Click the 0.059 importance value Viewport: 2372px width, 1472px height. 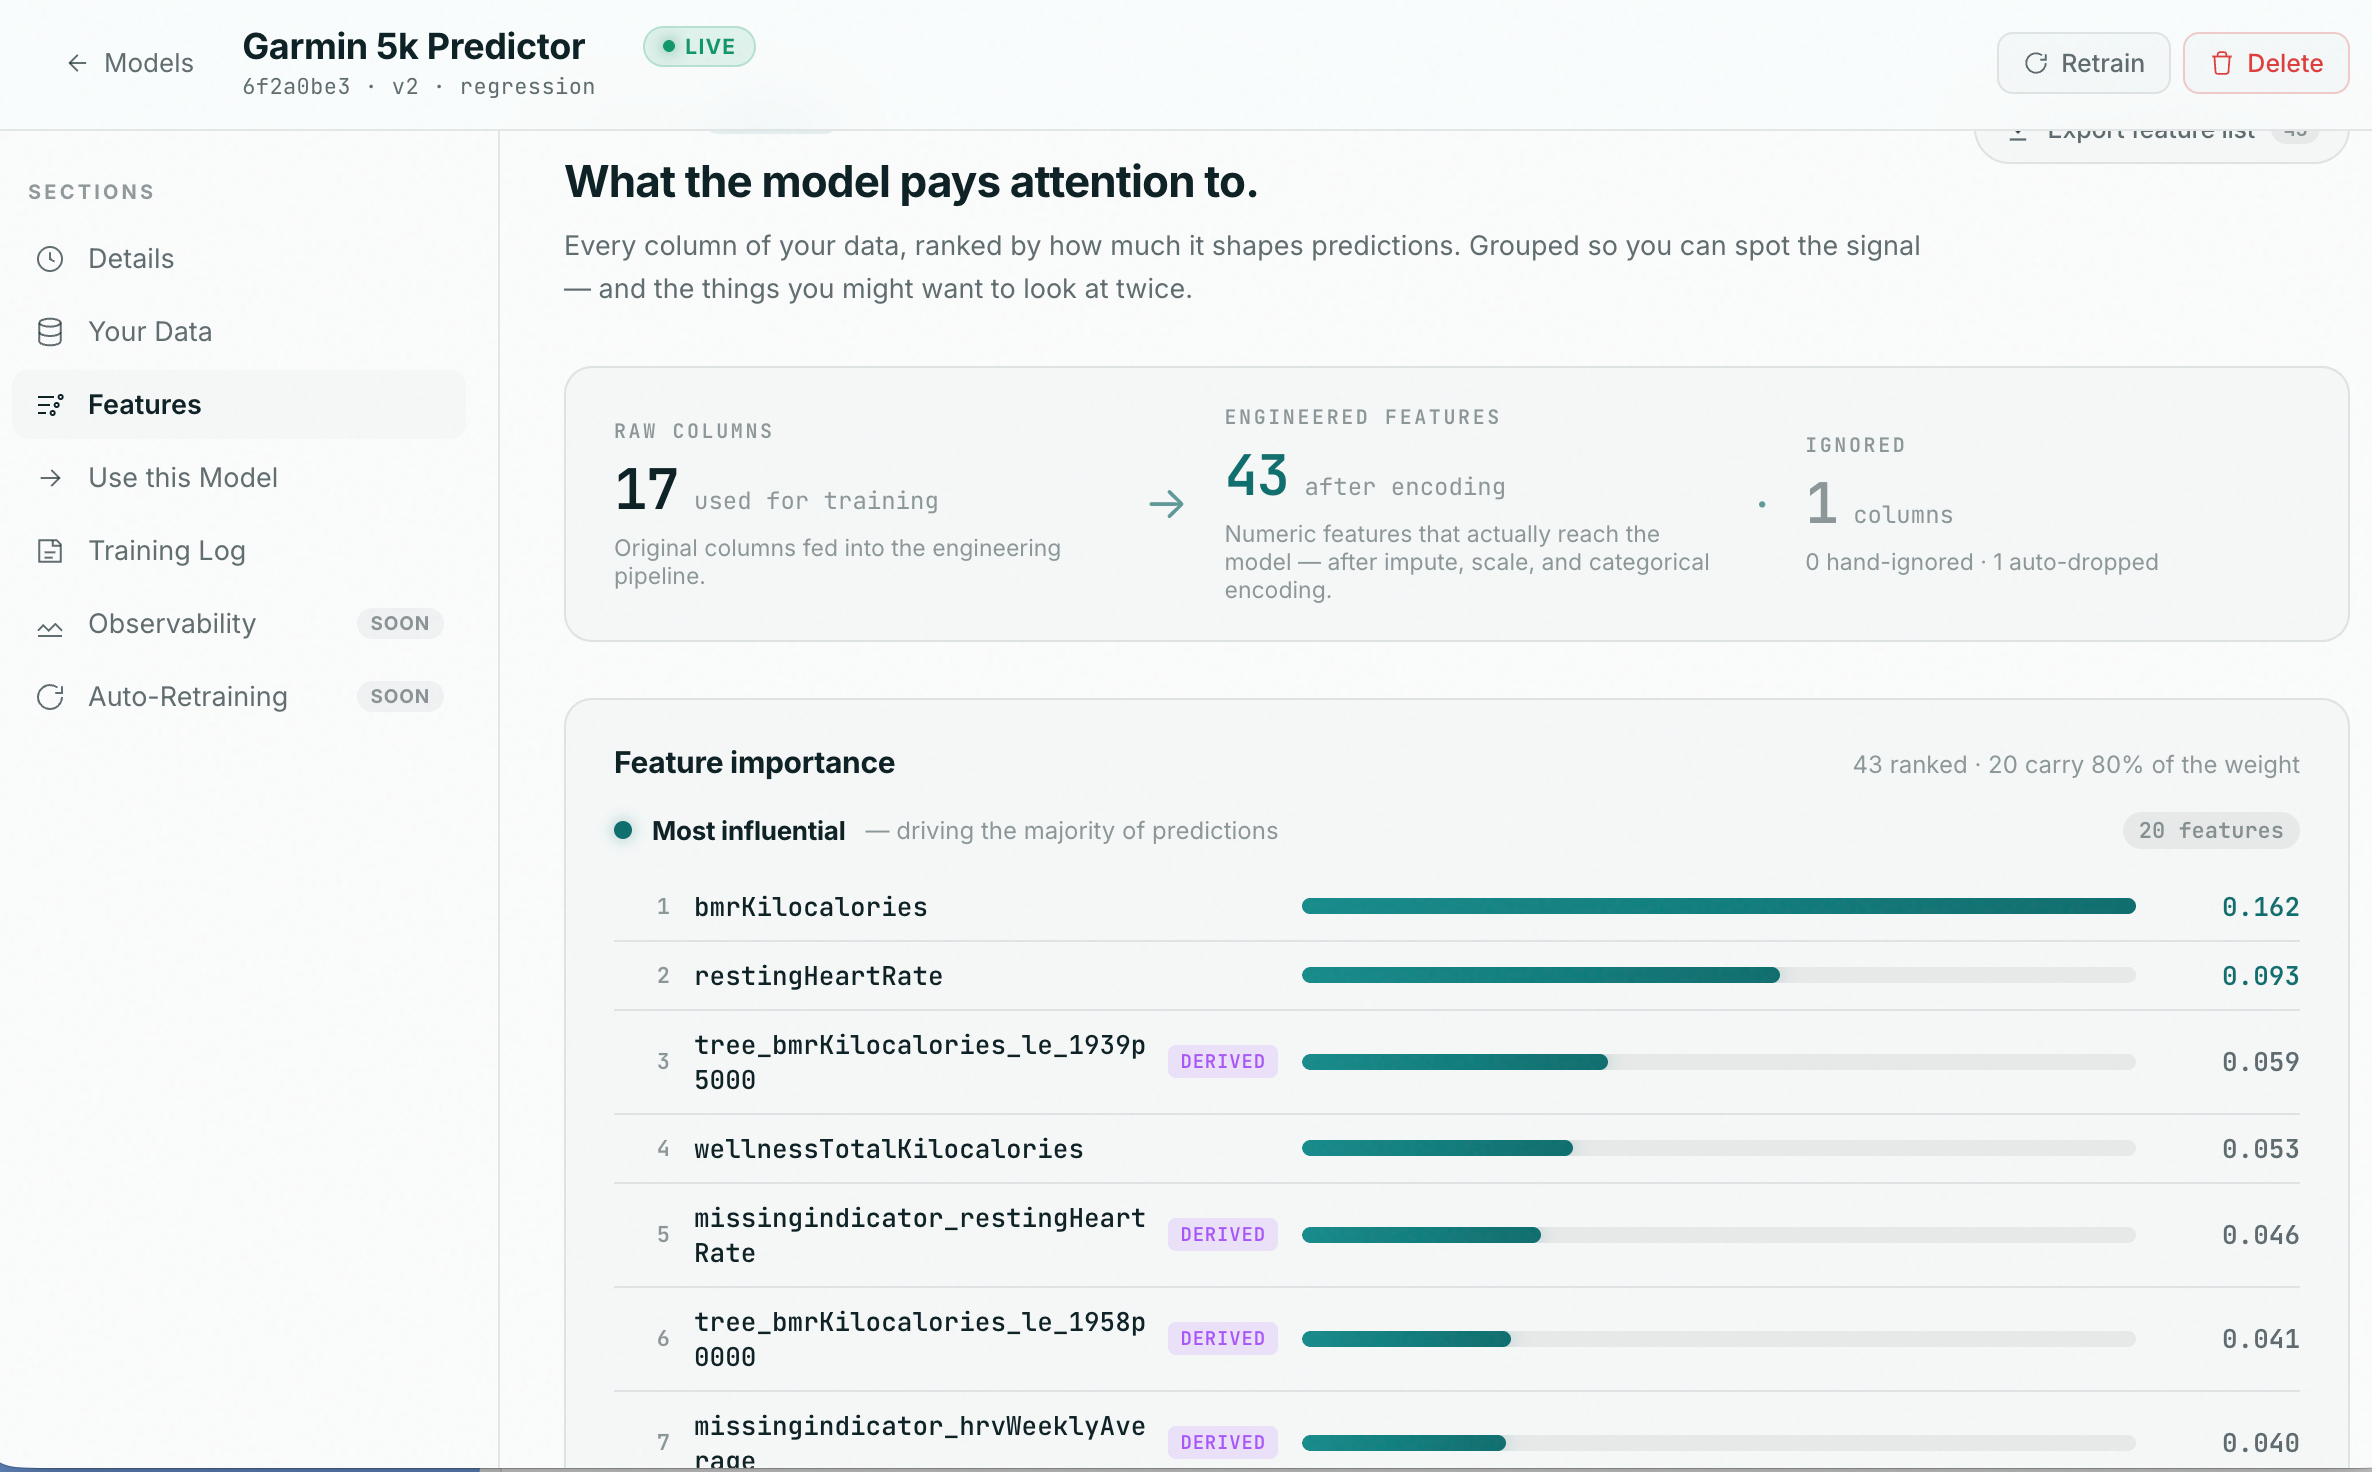(x=2260, y=1061)
